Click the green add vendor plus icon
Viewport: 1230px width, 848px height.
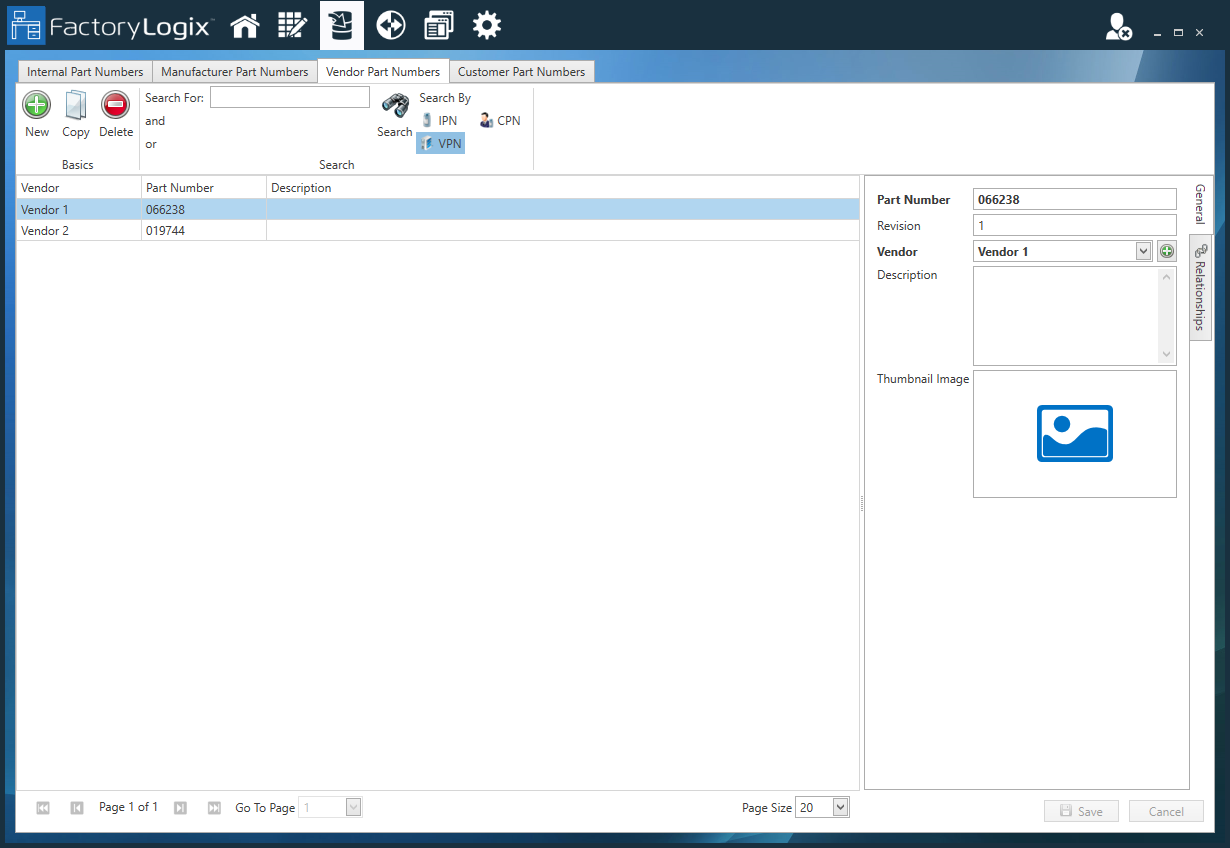pyautogui.click(x=1167, y=252)
